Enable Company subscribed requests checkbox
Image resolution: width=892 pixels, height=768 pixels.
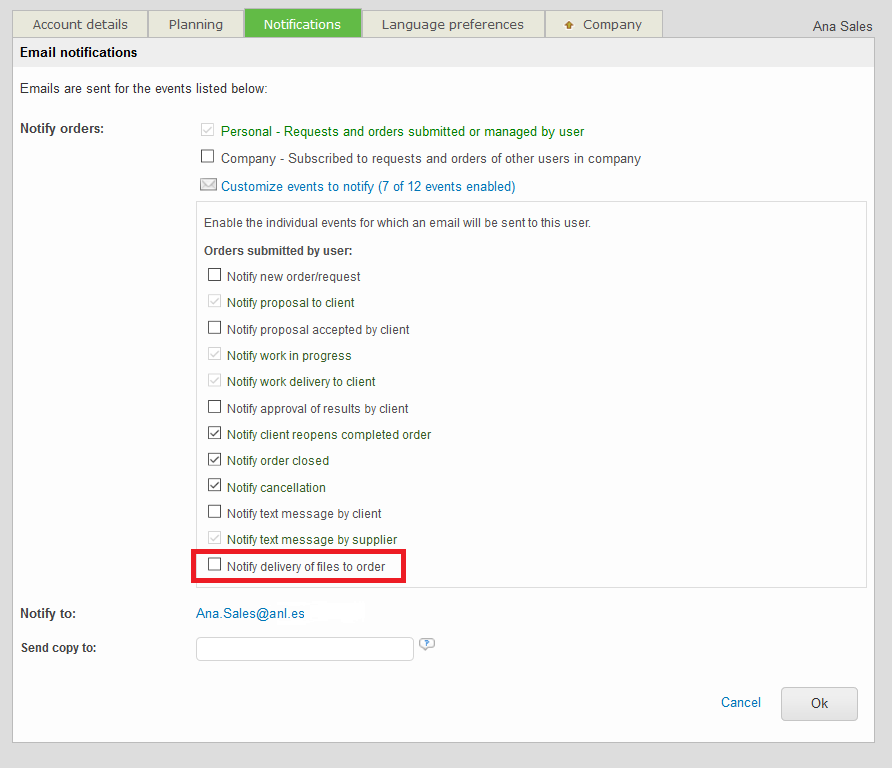pyautogui.click(x=208, y=157)
